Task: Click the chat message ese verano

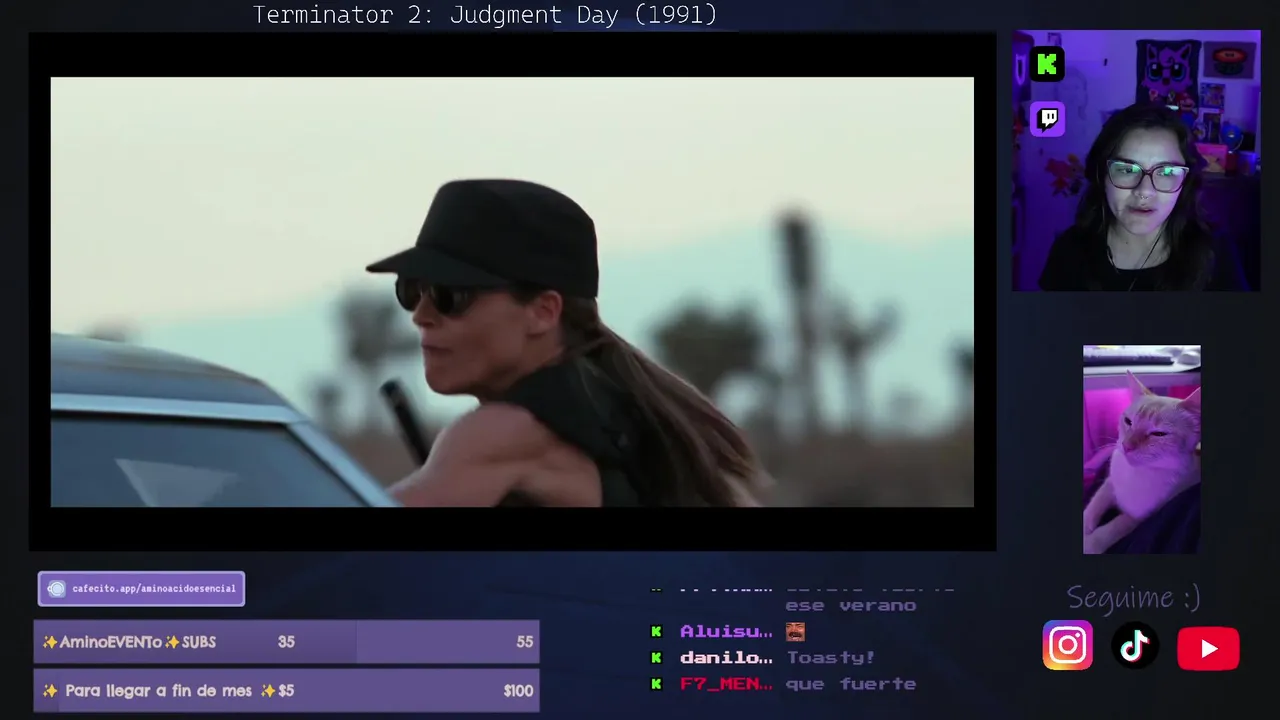Action: point(851,605)
